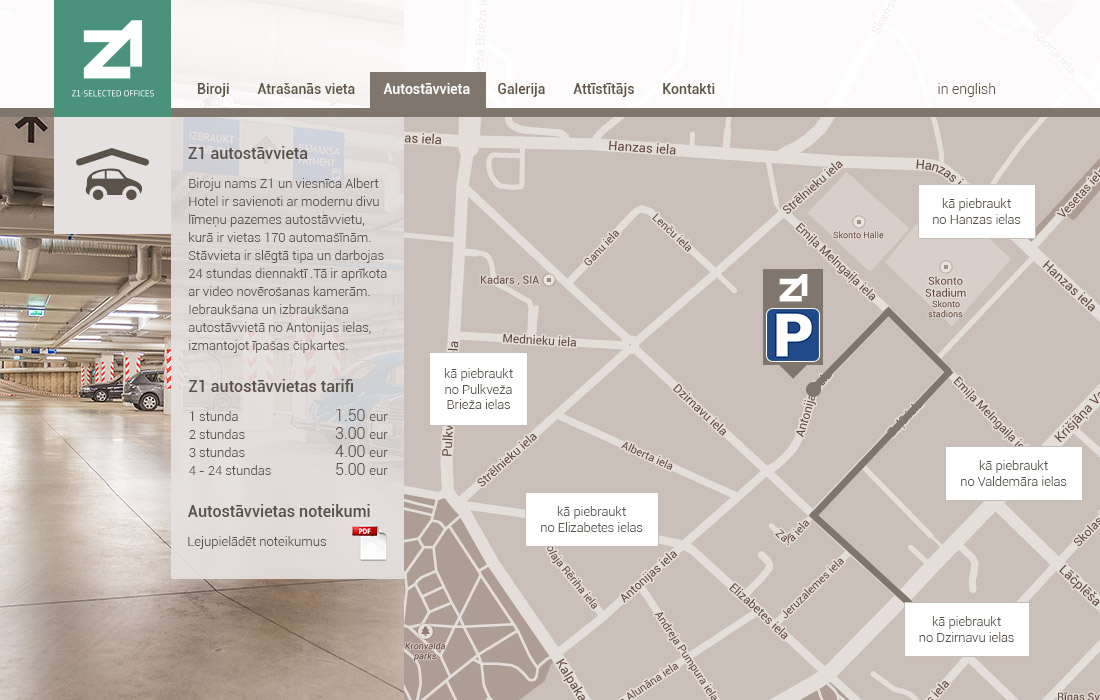Click the 'Ganu iela' street label
Image resolution: width=1100 pixels, height=700 pixels.
pos(602,248)
